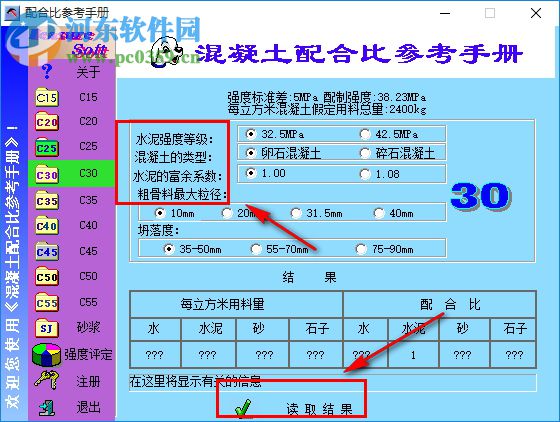The image size is (560, 422).
Task: Switch to C55 label in sidebar
Action: click(x=88, y=302)
